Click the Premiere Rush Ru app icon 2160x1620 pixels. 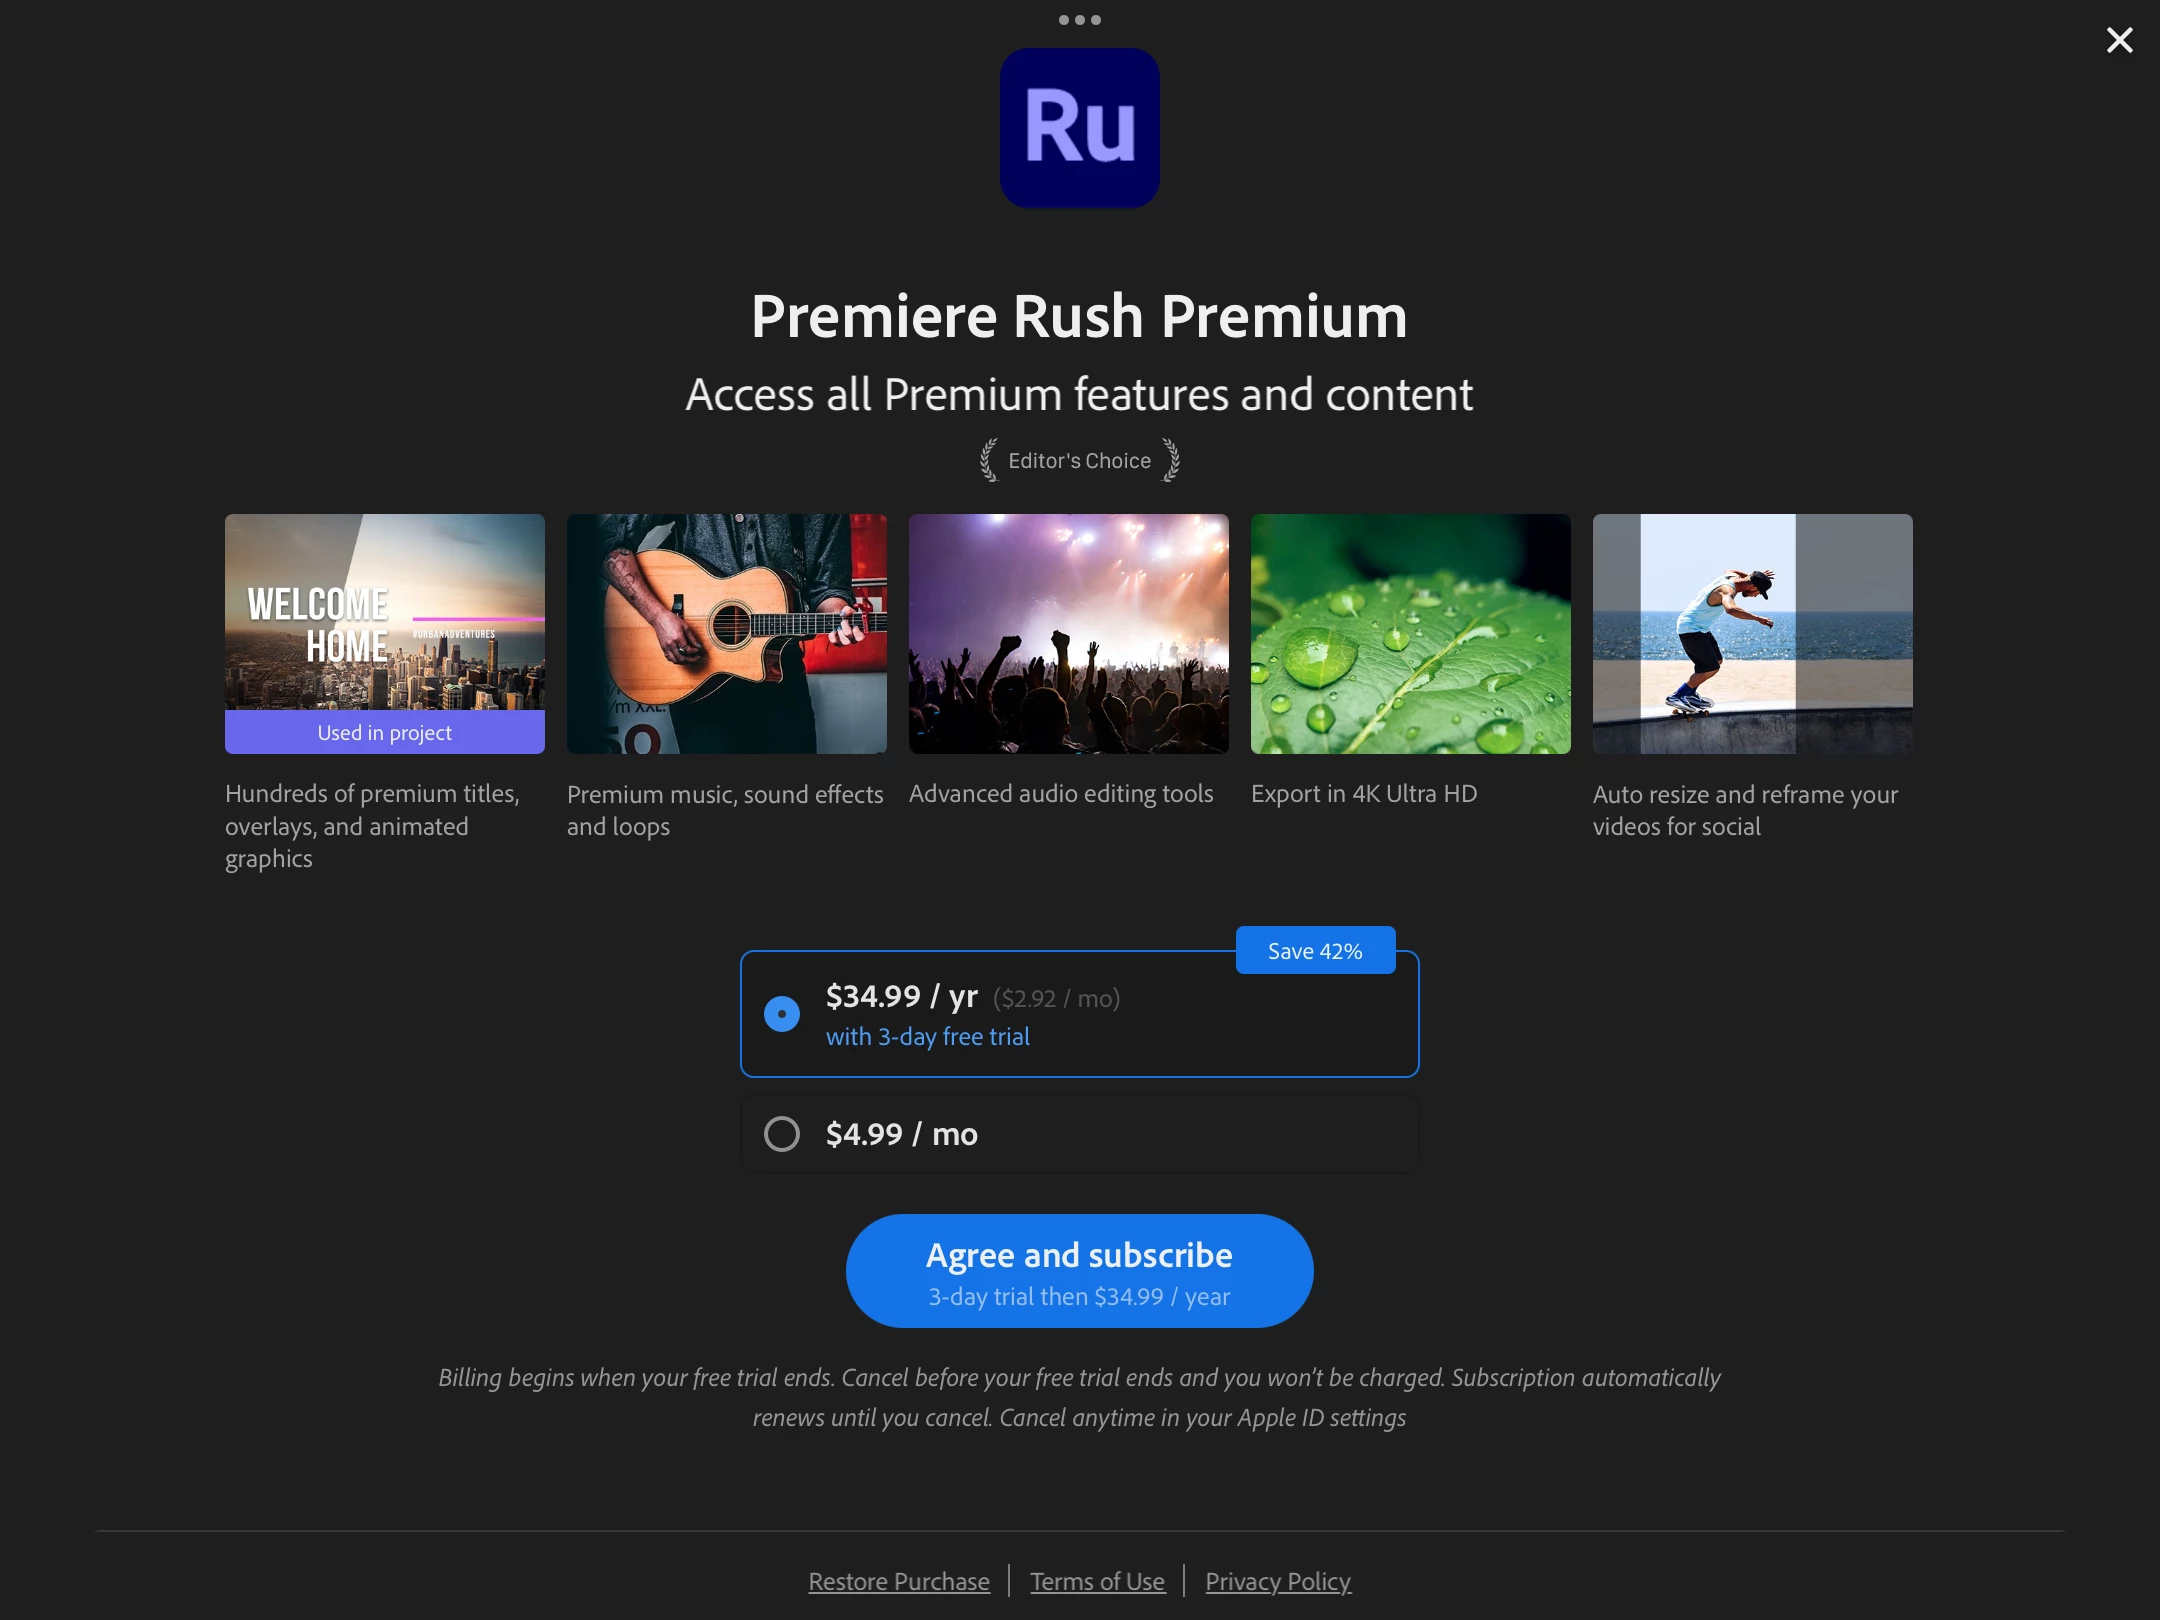point(1080,128)
